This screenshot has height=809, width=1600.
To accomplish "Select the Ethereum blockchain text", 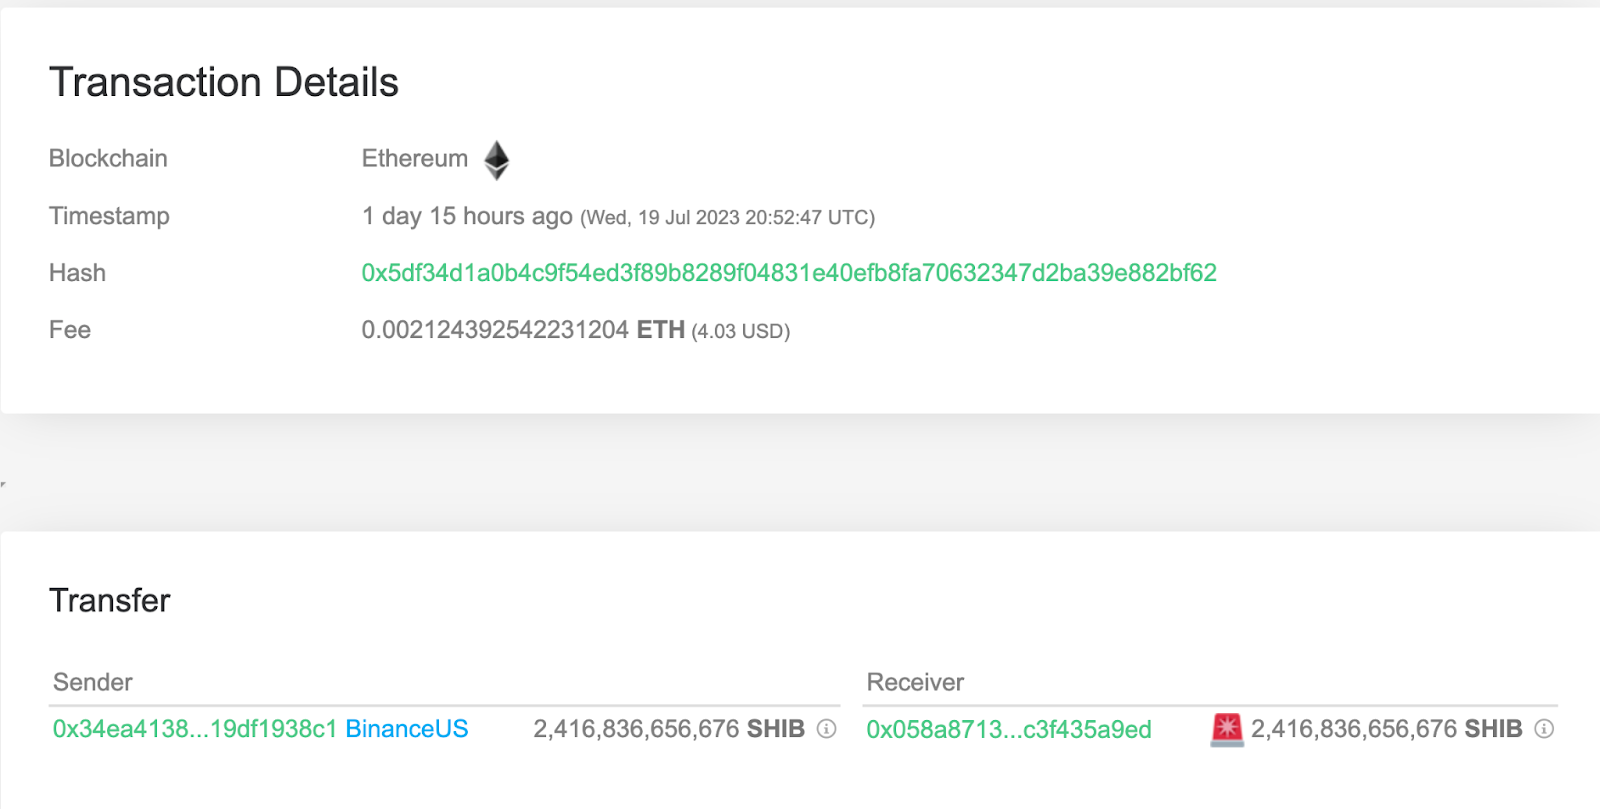I will tap(415, 158).
